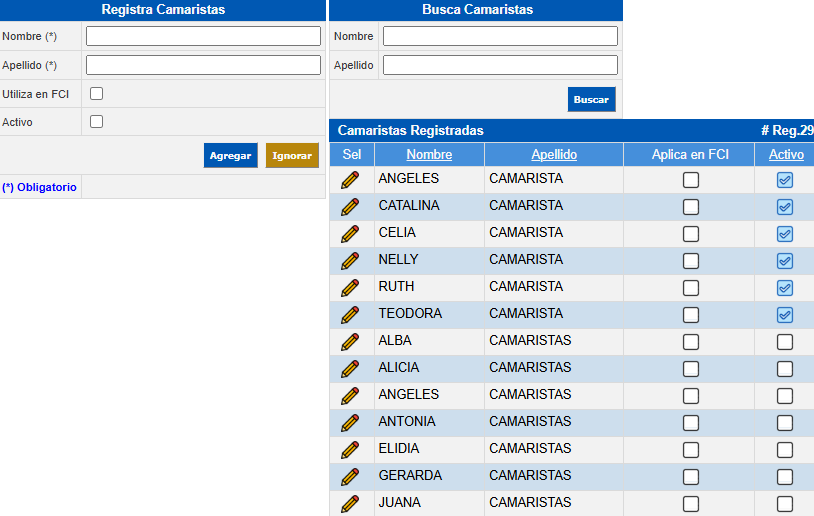This screenshot has height=516, width=814.
Task: Toggle Aplica en FCI for ALICIA
Action: (x=690, y=369)
